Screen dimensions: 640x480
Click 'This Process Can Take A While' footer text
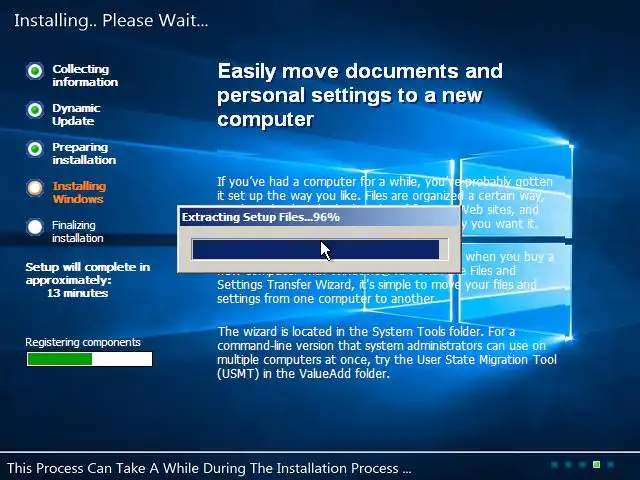pos(209,468)
